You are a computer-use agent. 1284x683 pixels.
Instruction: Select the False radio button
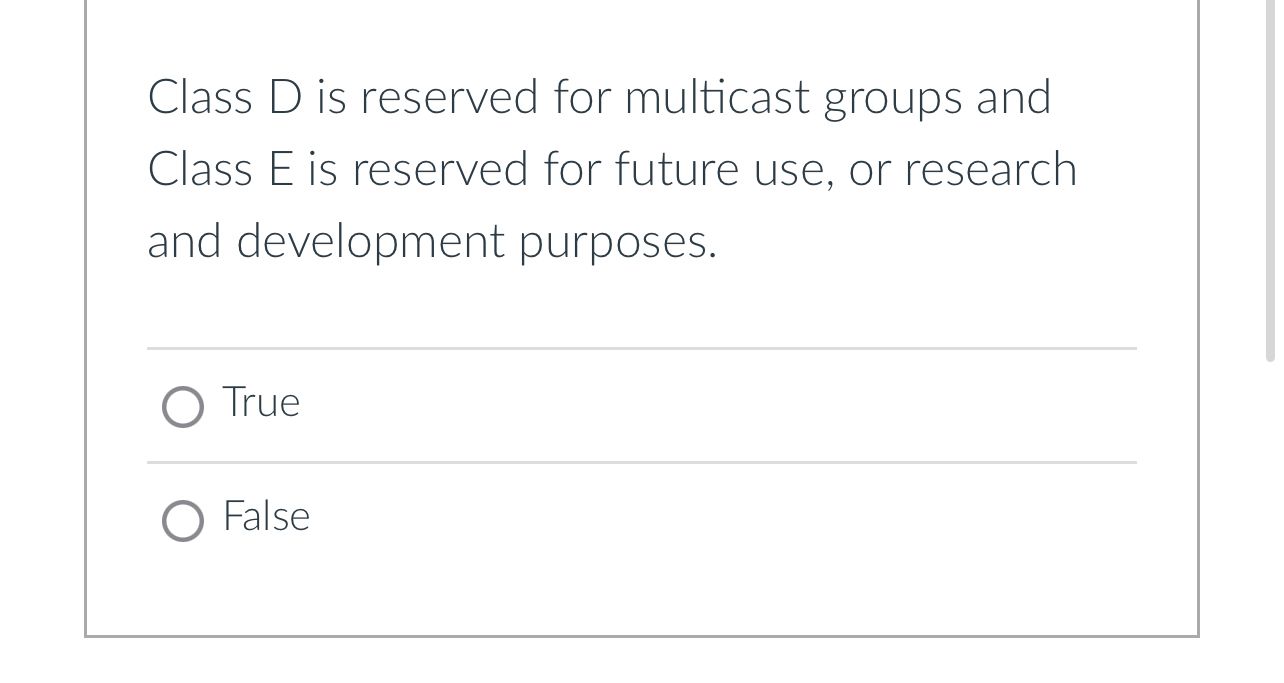point(183,521)
